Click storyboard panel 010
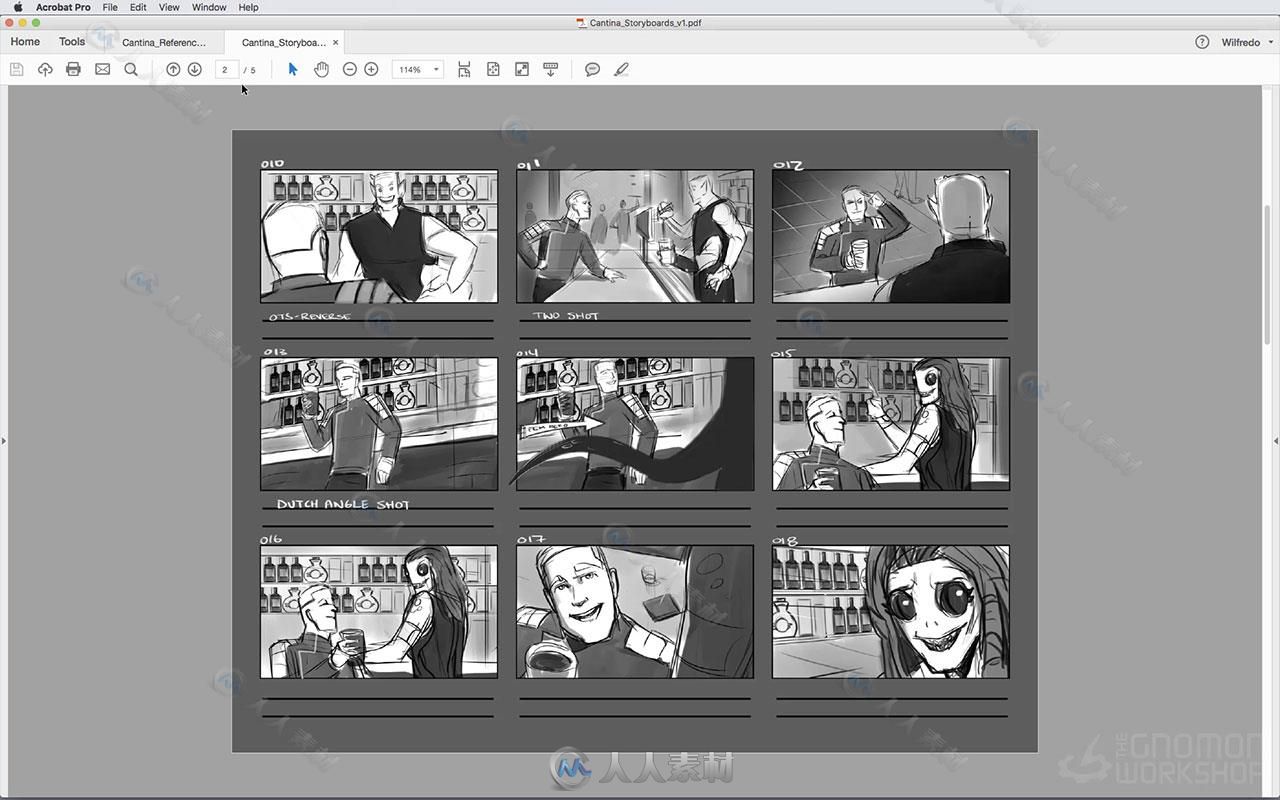This screenshot has width=1280, height=800. (x=379, y=236)
